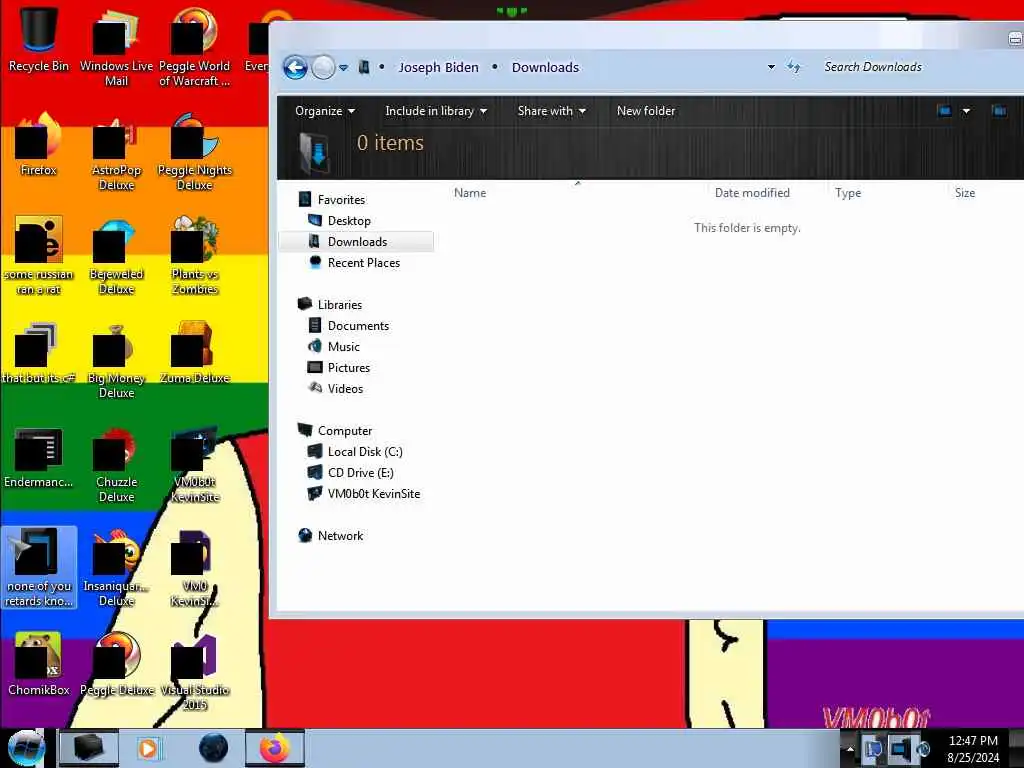This screenshot has height=768, width=1024.
Task: Launch Peggle Deluxe desktop icon
Action: coord(116,665)
